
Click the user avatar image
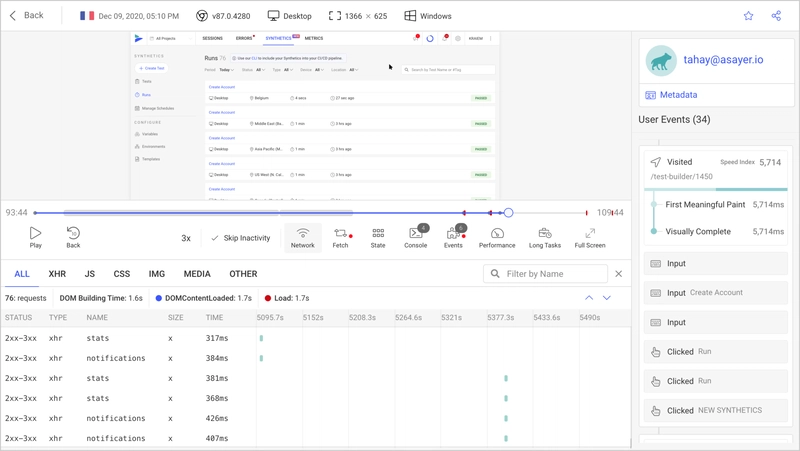[661, 61]
